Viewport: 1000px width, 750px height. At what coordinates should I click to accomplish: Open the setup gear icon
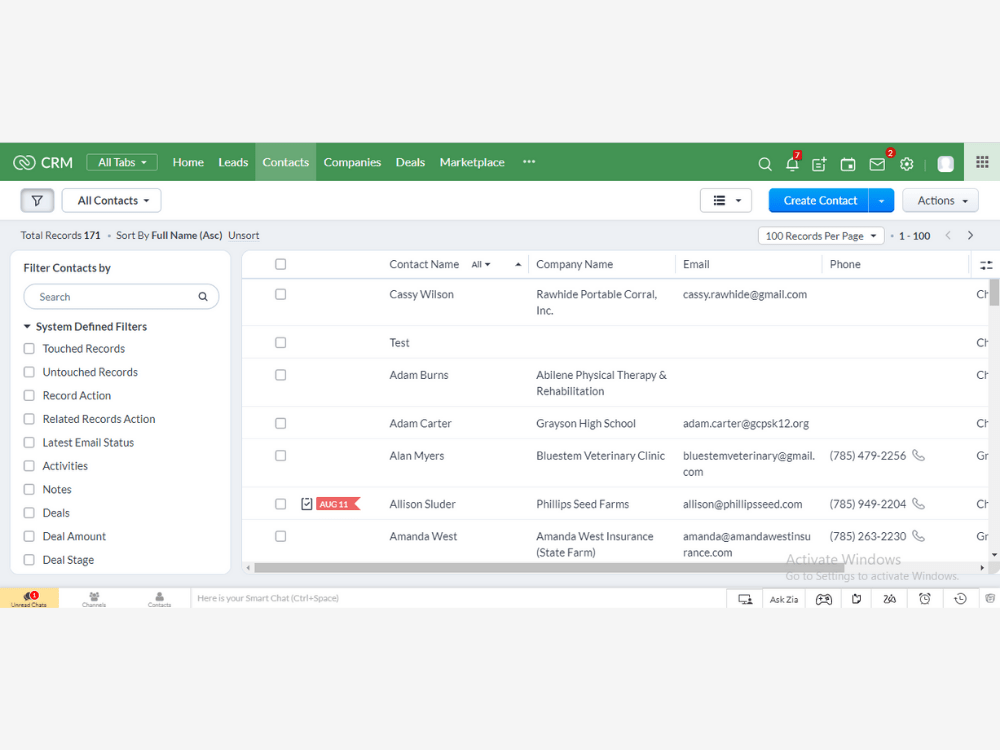[906, 164]
